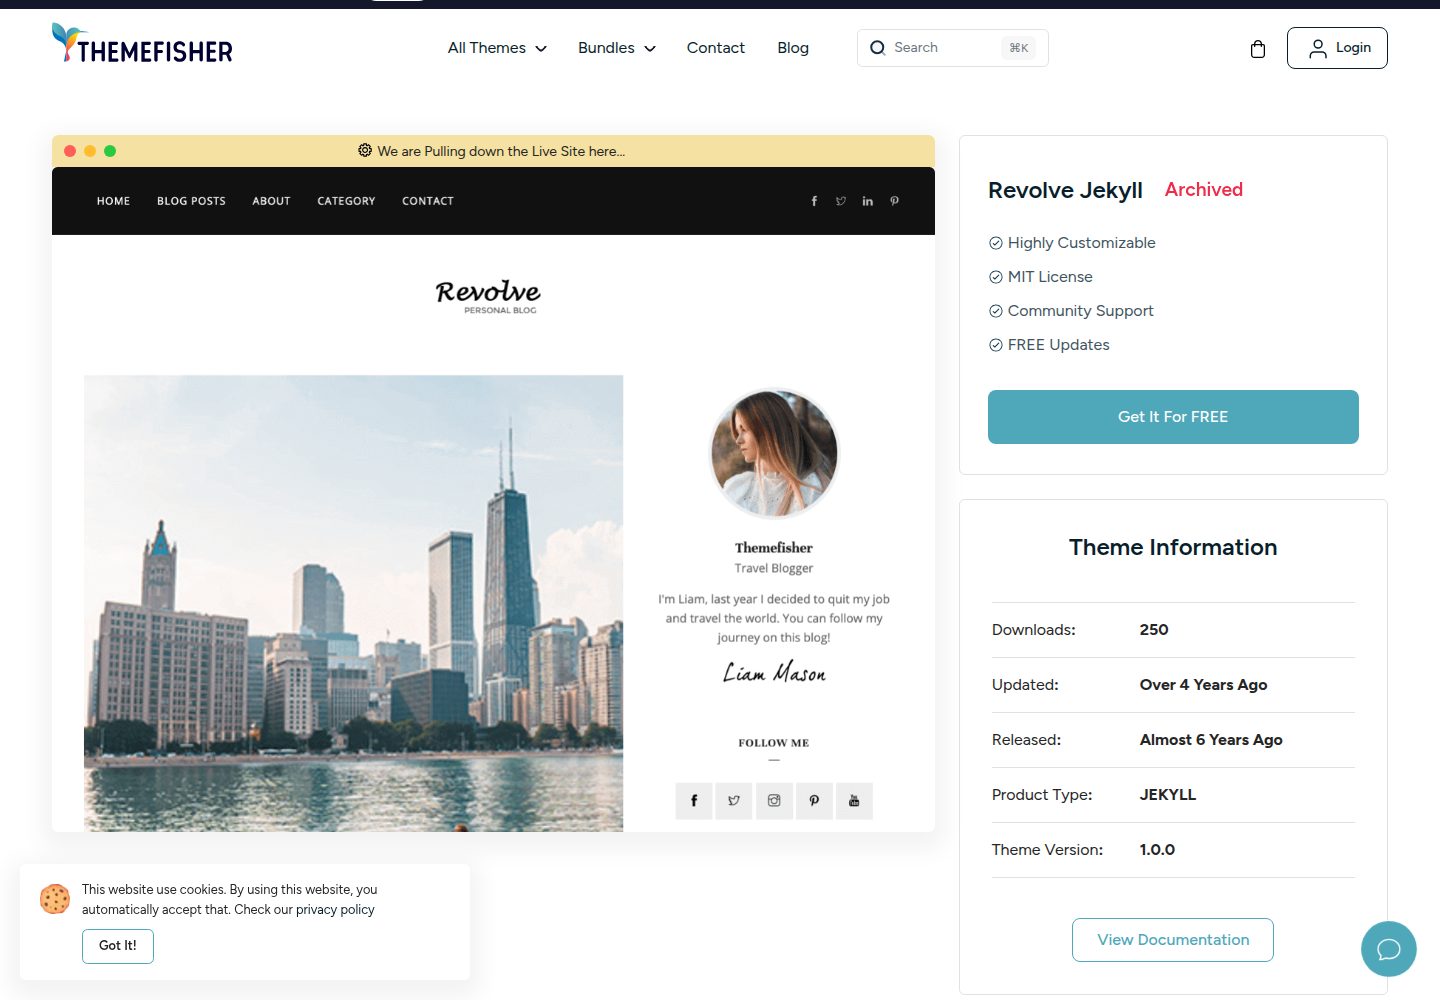Click Twitter button under Follow Me

click(x=734, y=801)
